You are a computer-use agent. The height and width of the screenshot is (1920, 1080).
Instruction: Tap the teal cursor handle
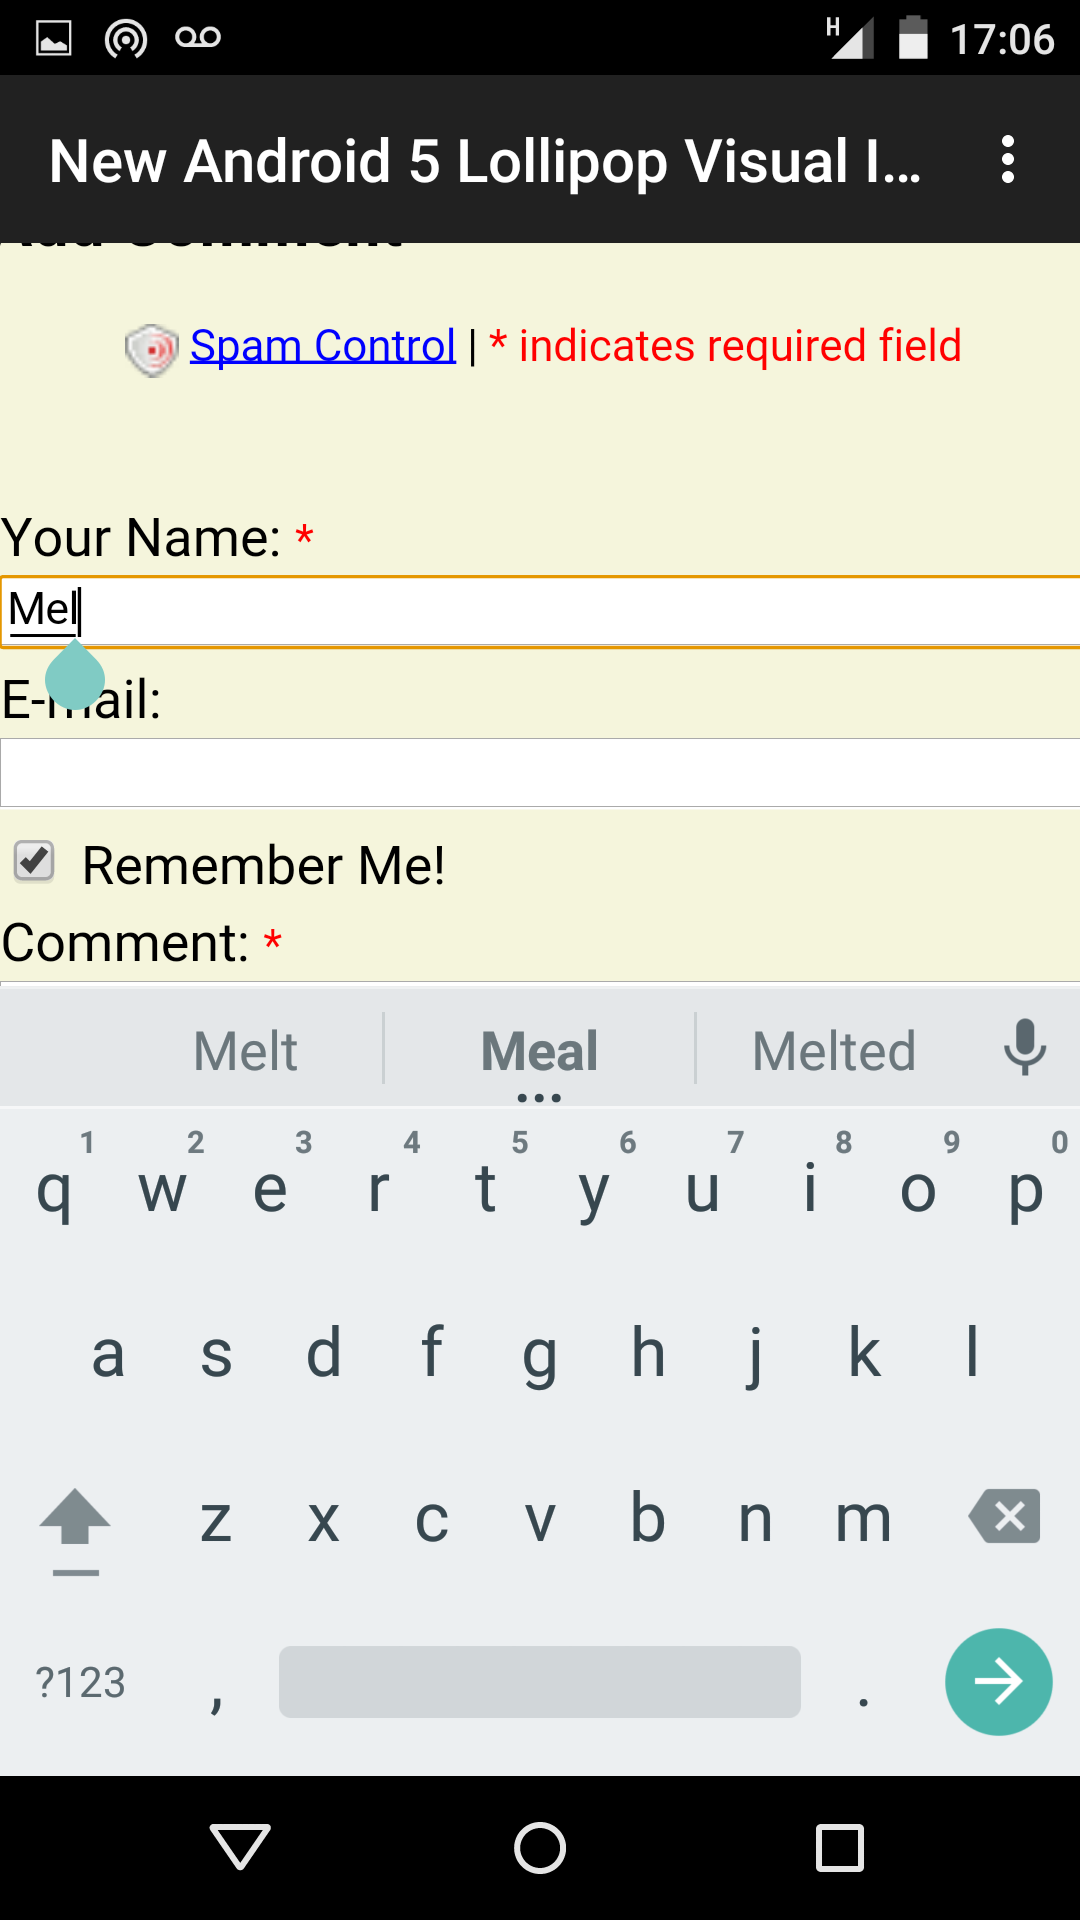click(75, 675)
